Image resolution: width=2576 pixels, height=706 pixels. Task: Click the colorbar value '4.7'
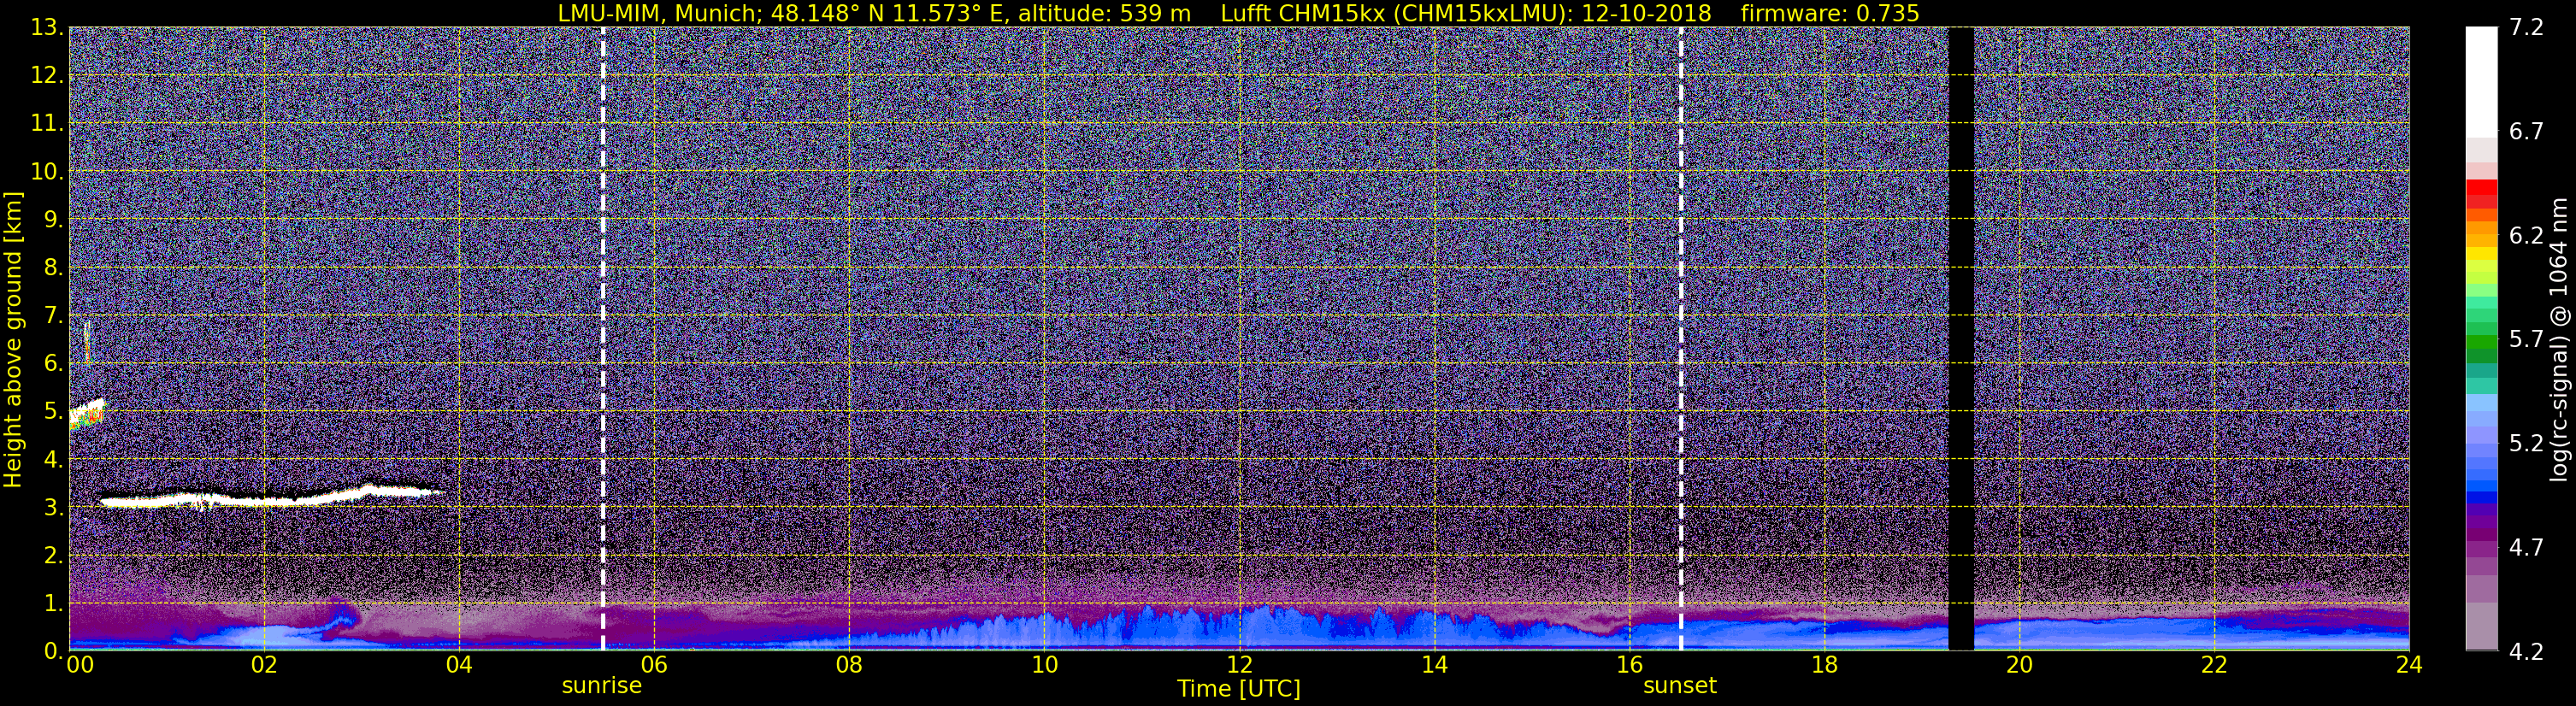coord(2526,548)
